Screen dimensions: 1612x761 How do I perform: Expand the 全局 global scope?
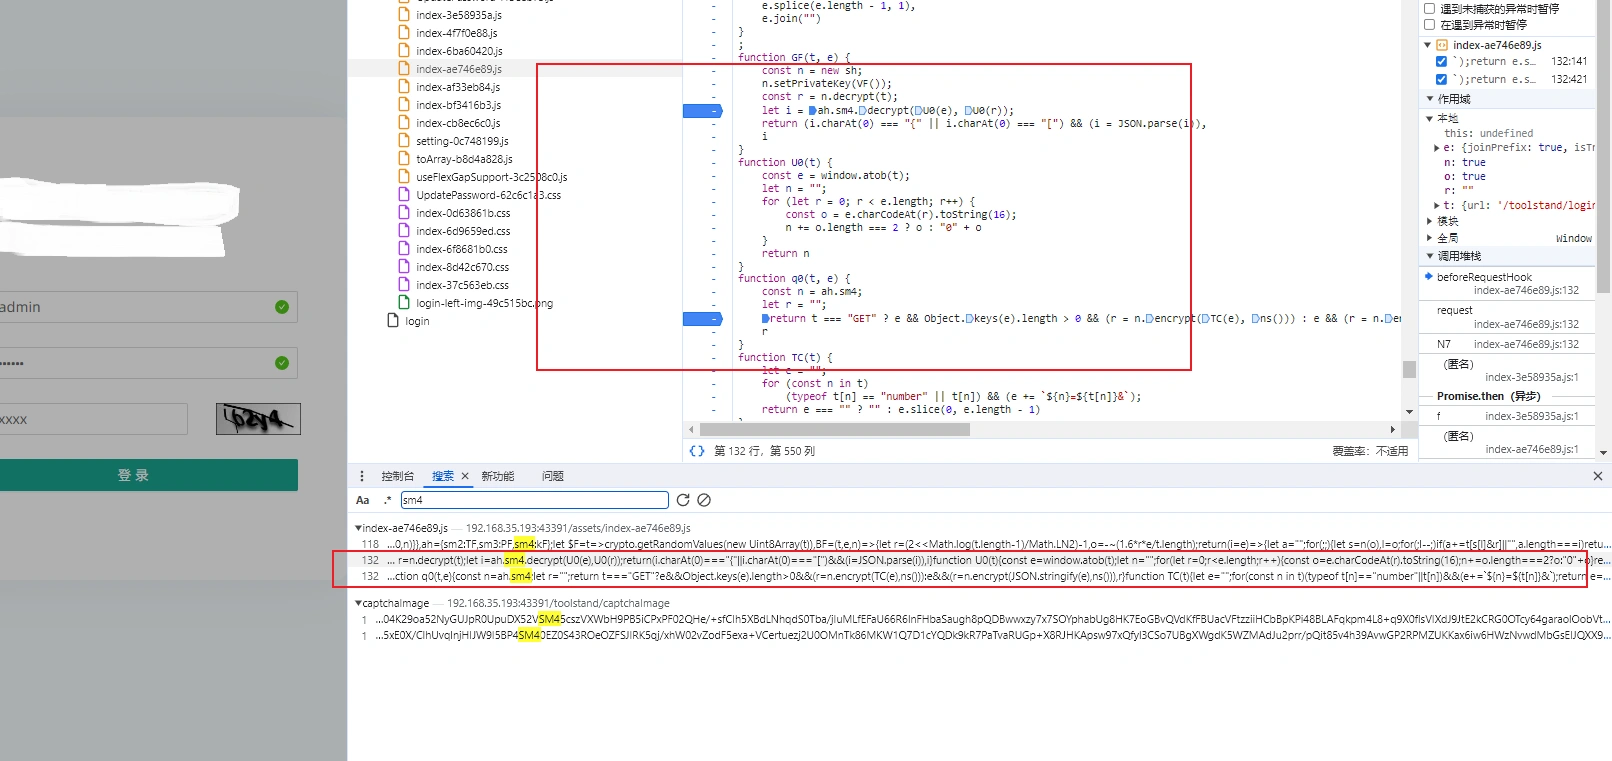click(1429, 238)
